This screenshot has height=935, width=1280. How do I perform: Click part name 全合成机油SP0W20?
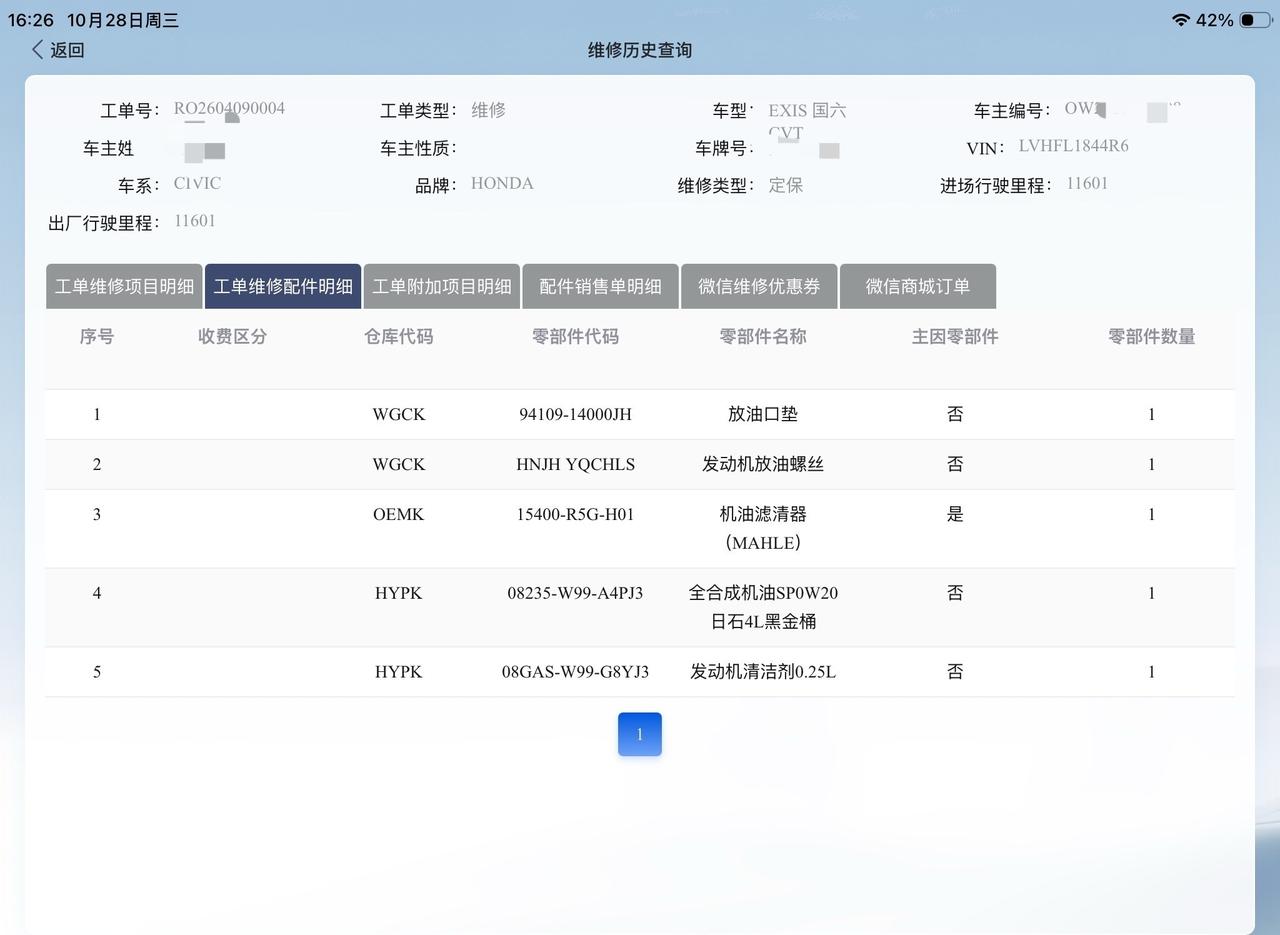pyautogui.click(x=763, y=593)
